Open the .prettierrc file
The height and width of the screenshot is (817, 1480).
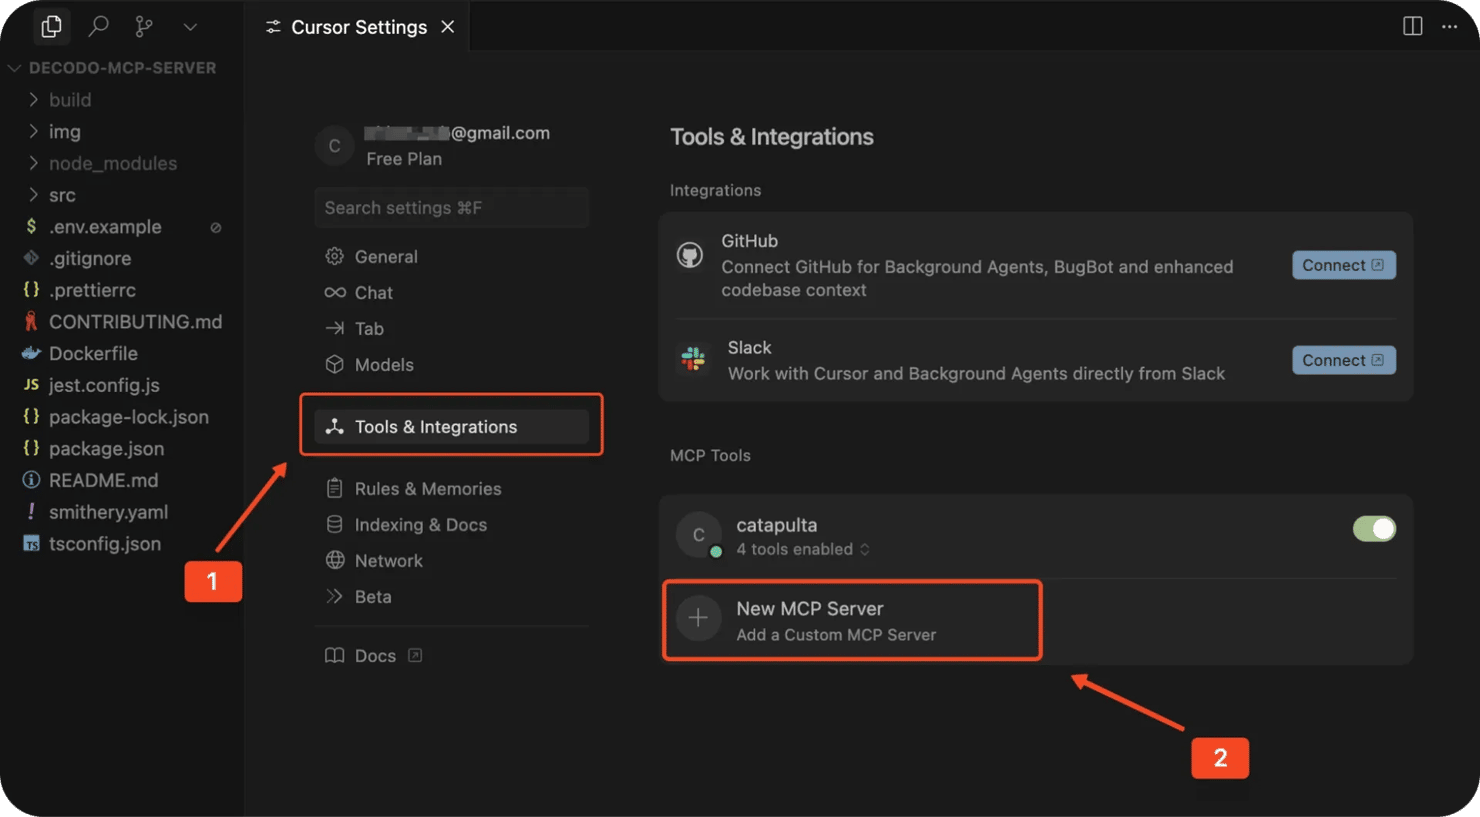(x=92, y=290)
